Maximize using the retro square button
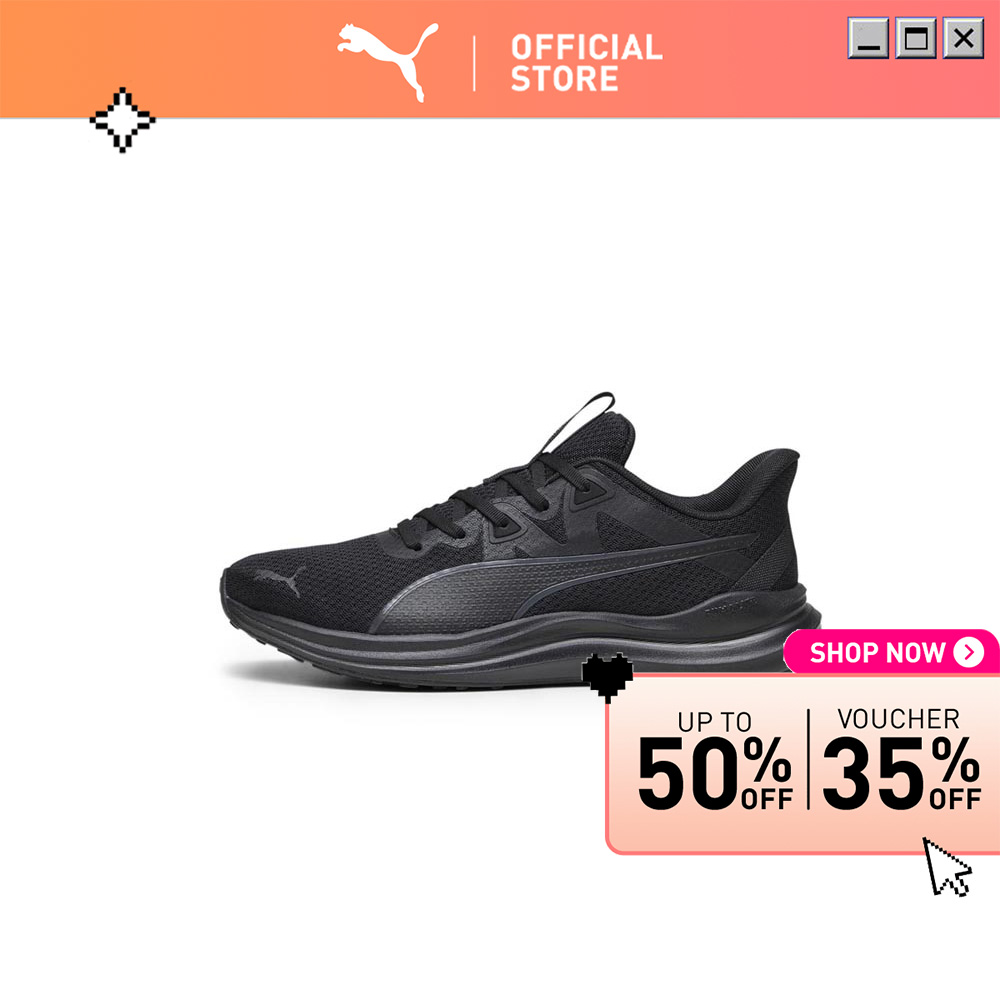Viewport: 1000px width, 1000px height. (916, 38)
